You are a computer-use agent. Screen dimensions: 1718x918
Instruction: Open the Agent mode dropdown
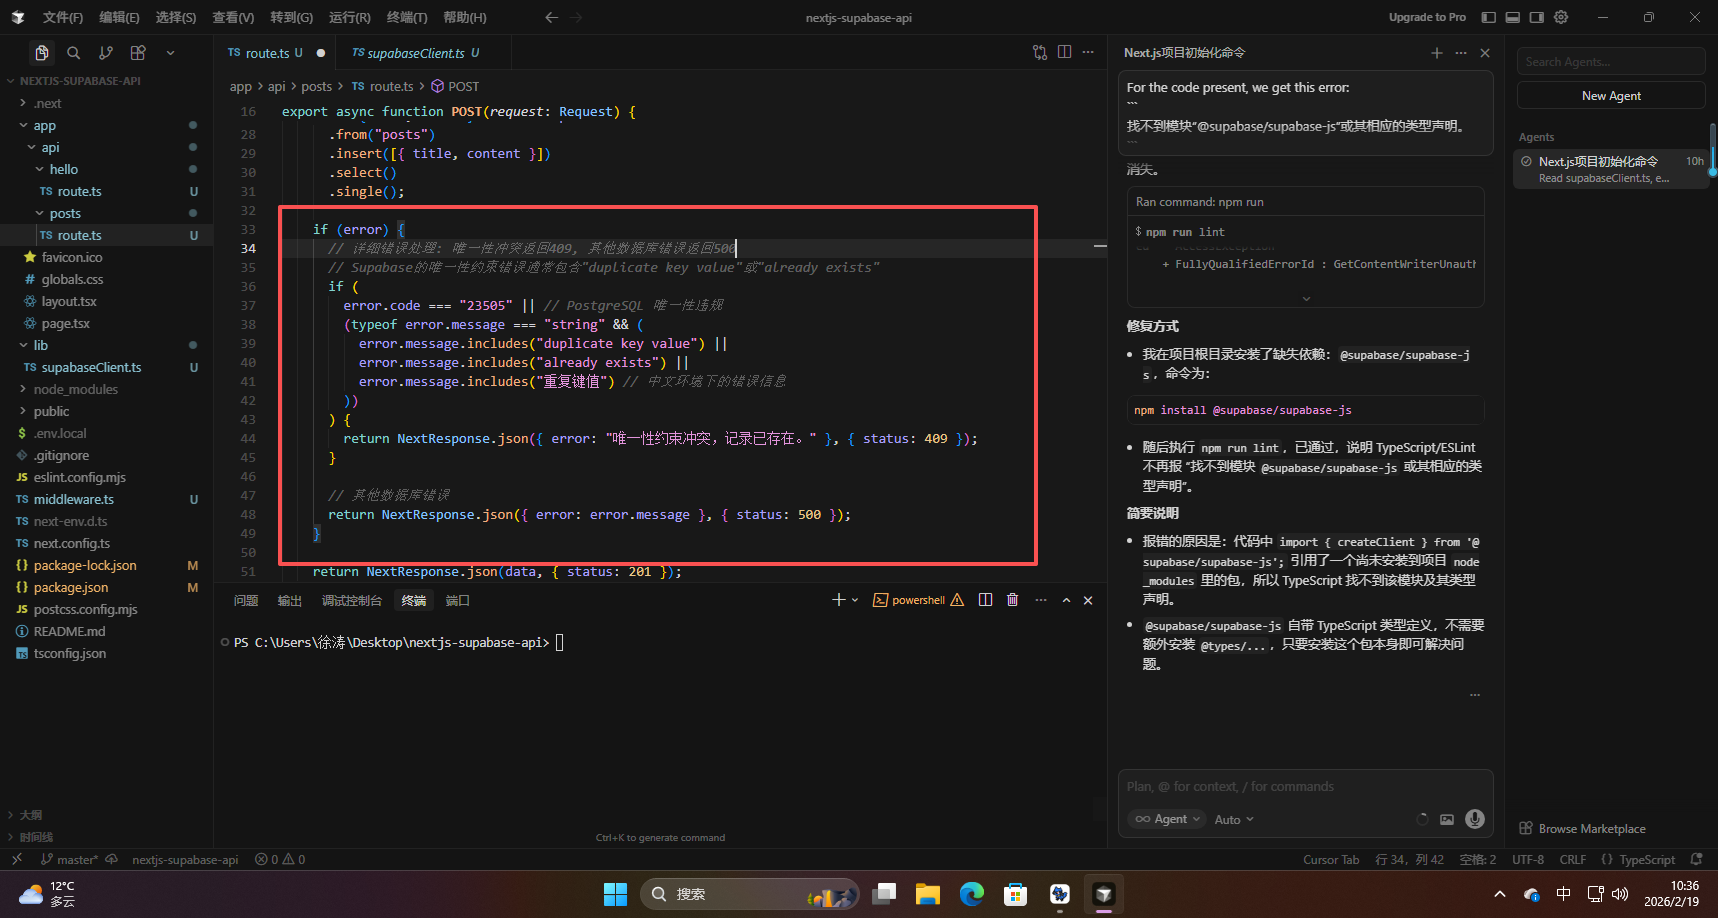click(1167, 819)
